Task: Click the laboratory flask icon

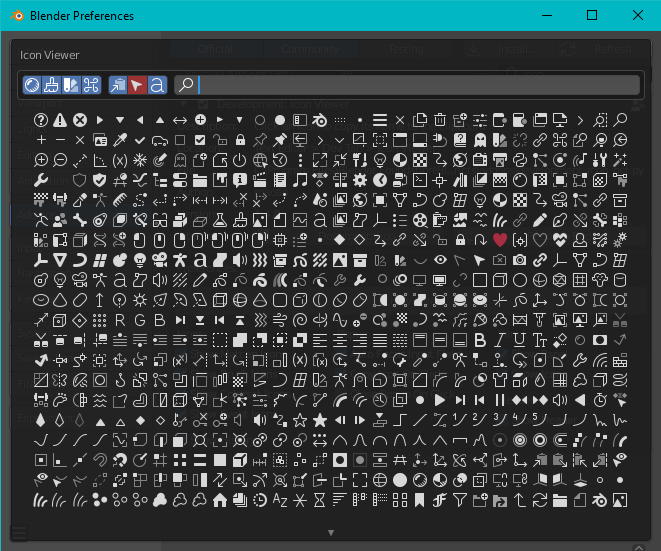Action: (220, 220)
